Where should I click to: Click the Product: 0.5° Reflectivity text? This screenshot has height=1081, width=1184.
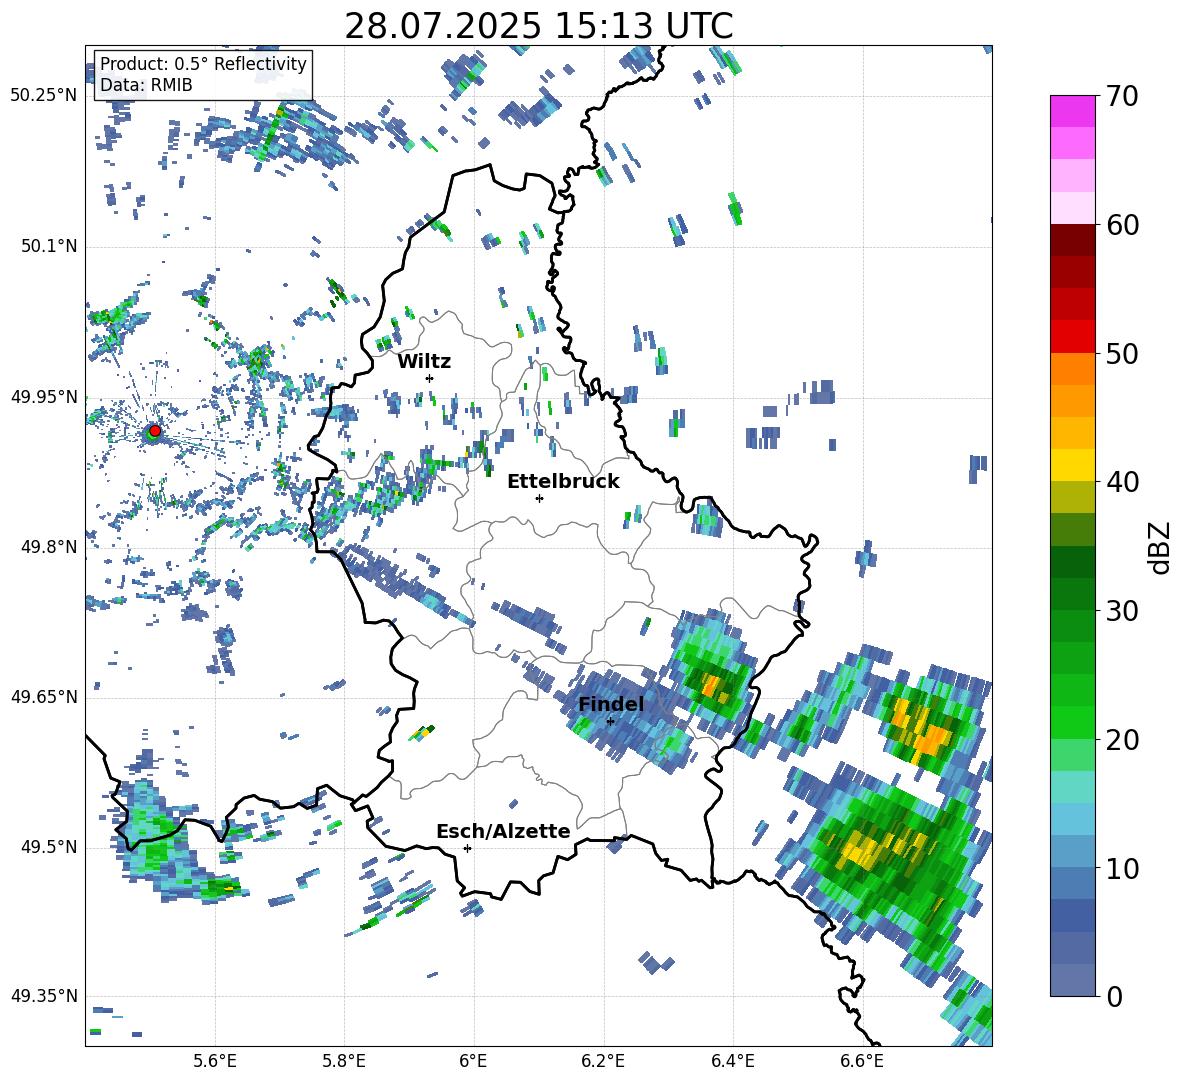203,63
